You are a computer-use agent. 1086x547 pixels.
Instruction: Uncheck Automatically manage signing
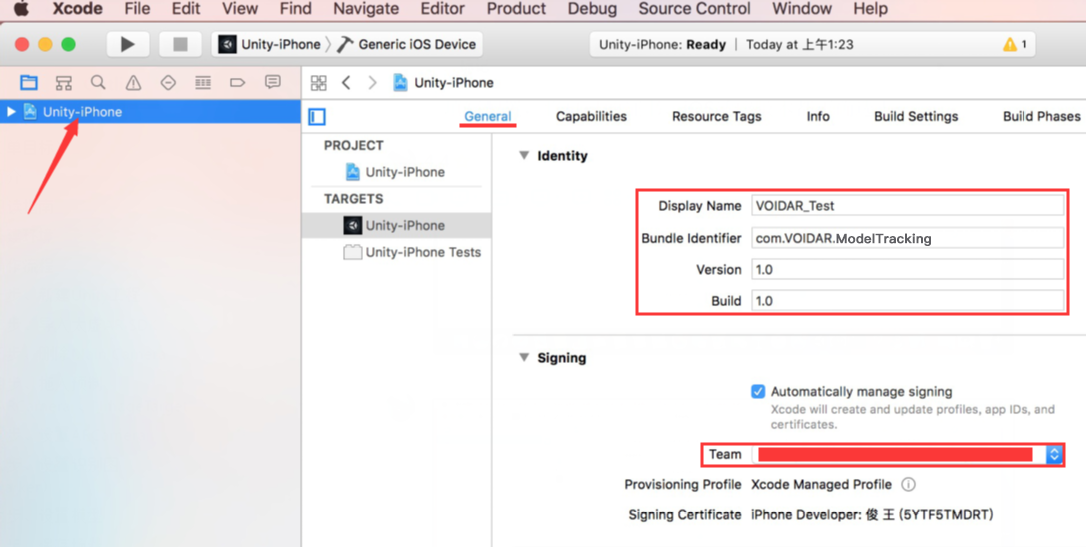(758, 391)
